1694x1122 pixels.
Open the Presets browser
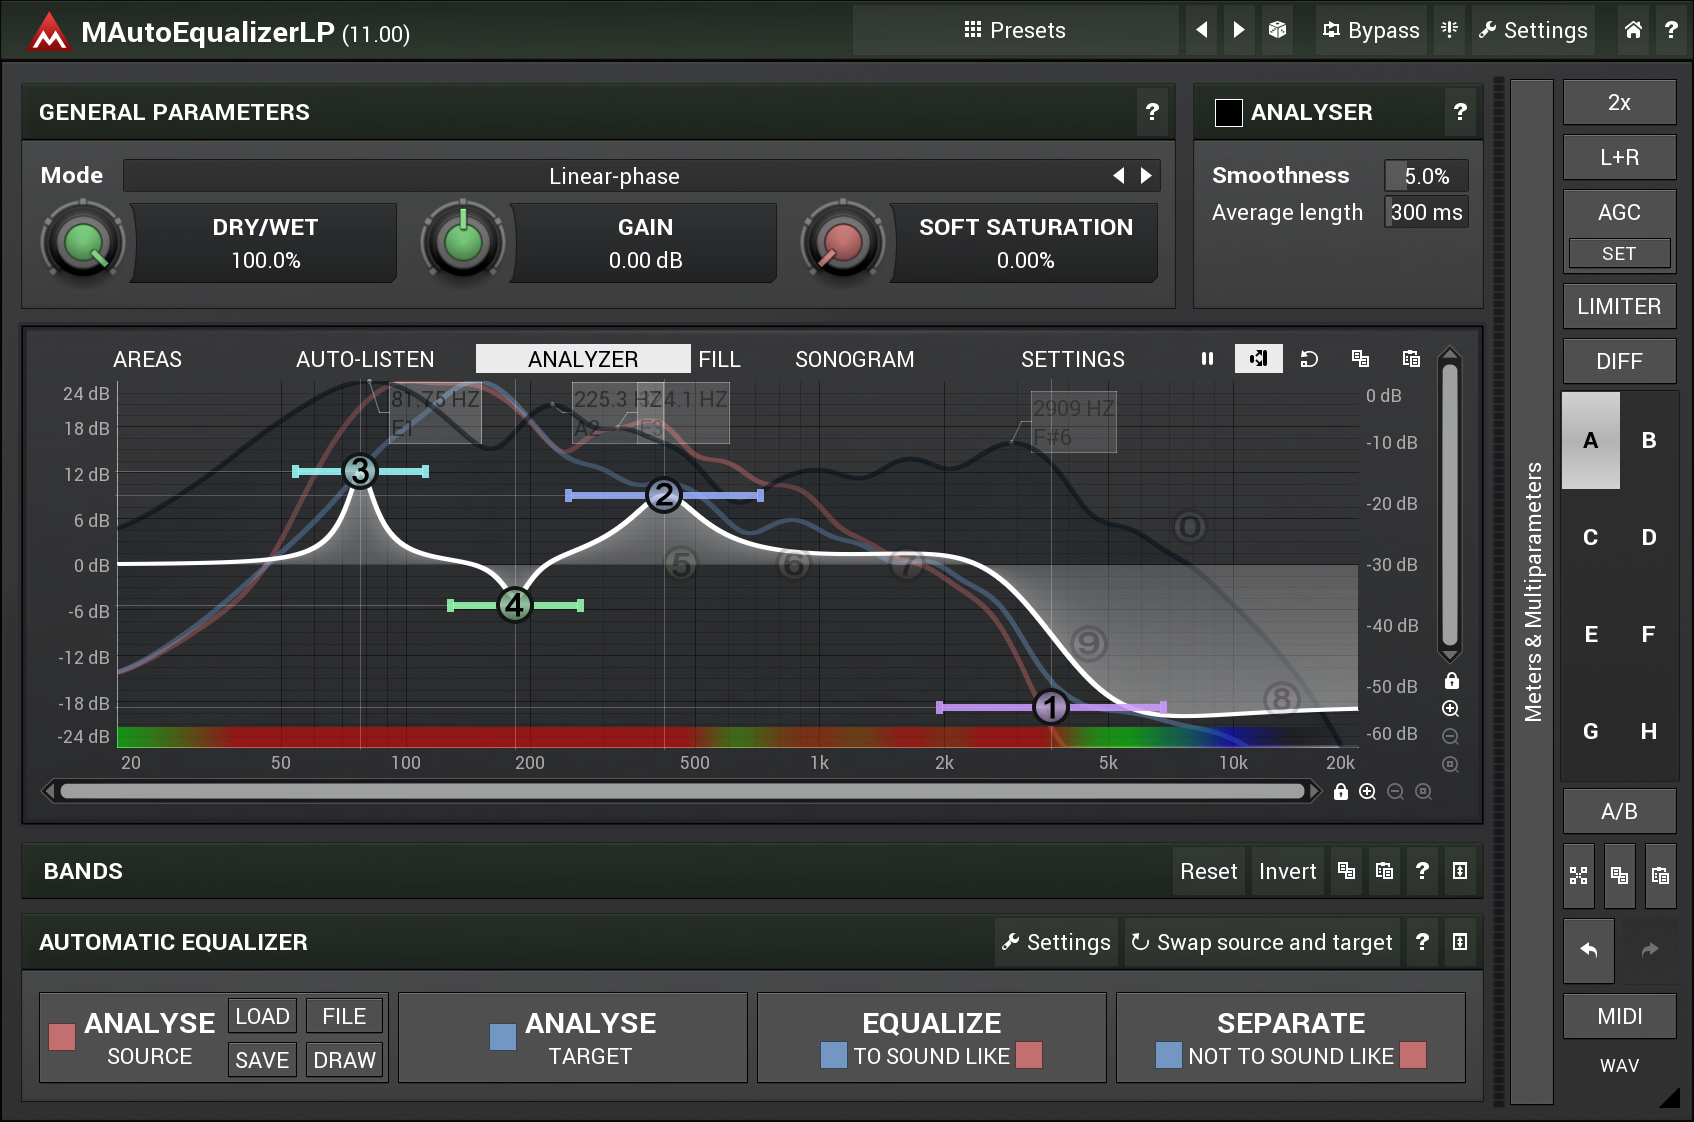[x=1015, y=30]
